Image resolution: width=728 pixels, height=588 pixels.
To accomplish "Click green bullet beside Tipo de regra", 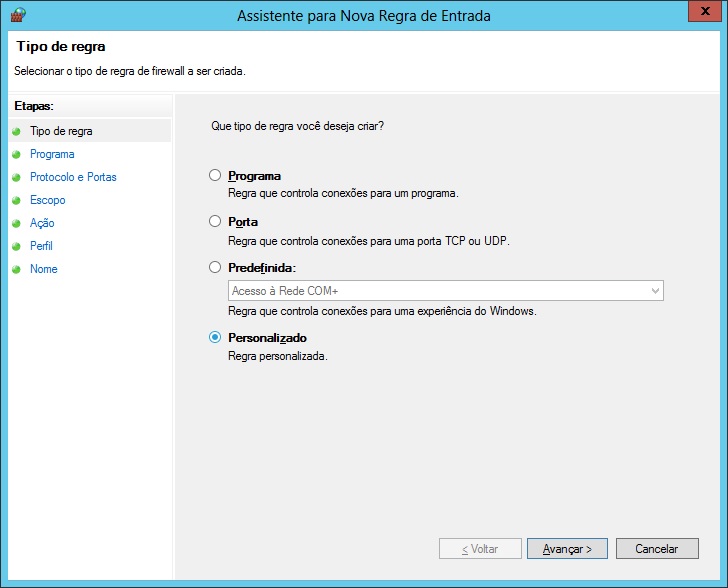I will click(16, 131).
